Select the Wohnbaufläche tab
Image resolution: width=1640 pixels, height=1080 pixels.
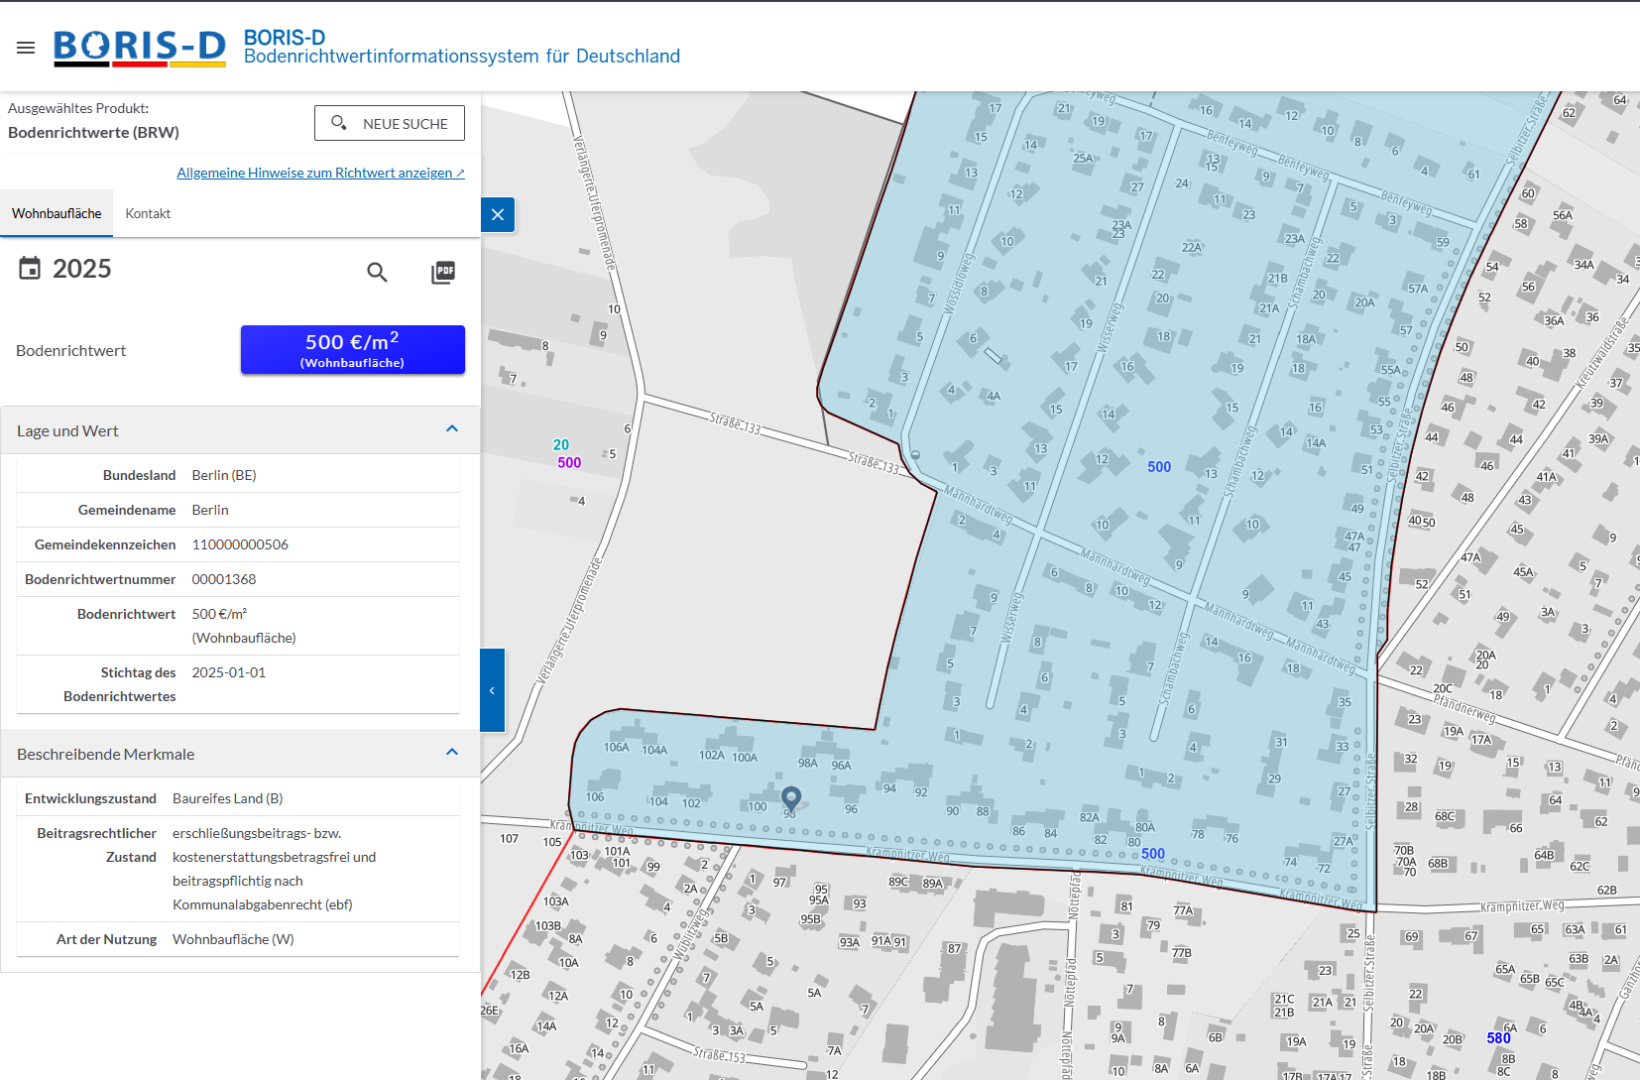click(x=57, y=214)
